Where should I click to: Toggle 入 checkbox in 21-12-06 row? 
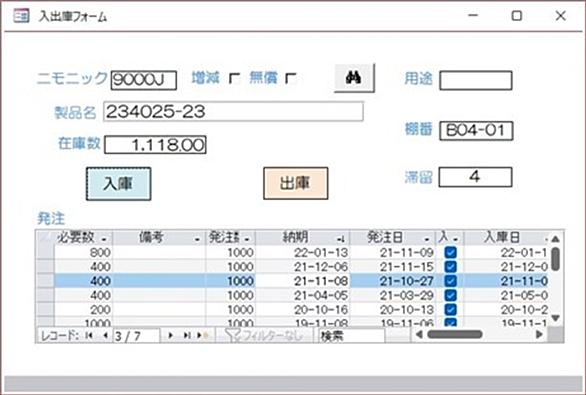click(451, 266)
